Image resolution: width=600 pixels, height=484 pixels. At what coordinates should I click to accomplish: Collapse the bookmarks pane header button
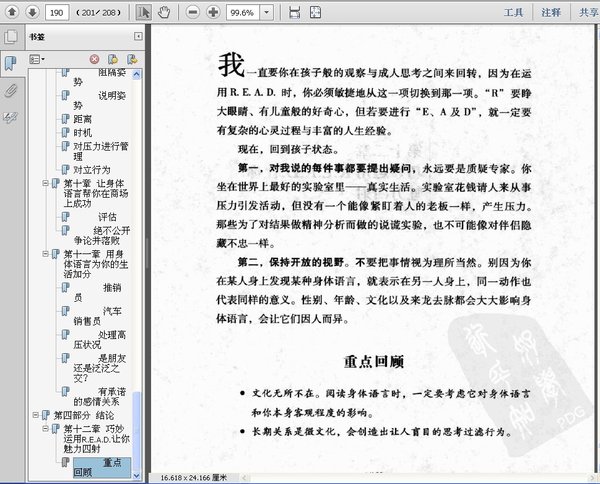click(137, 35)
